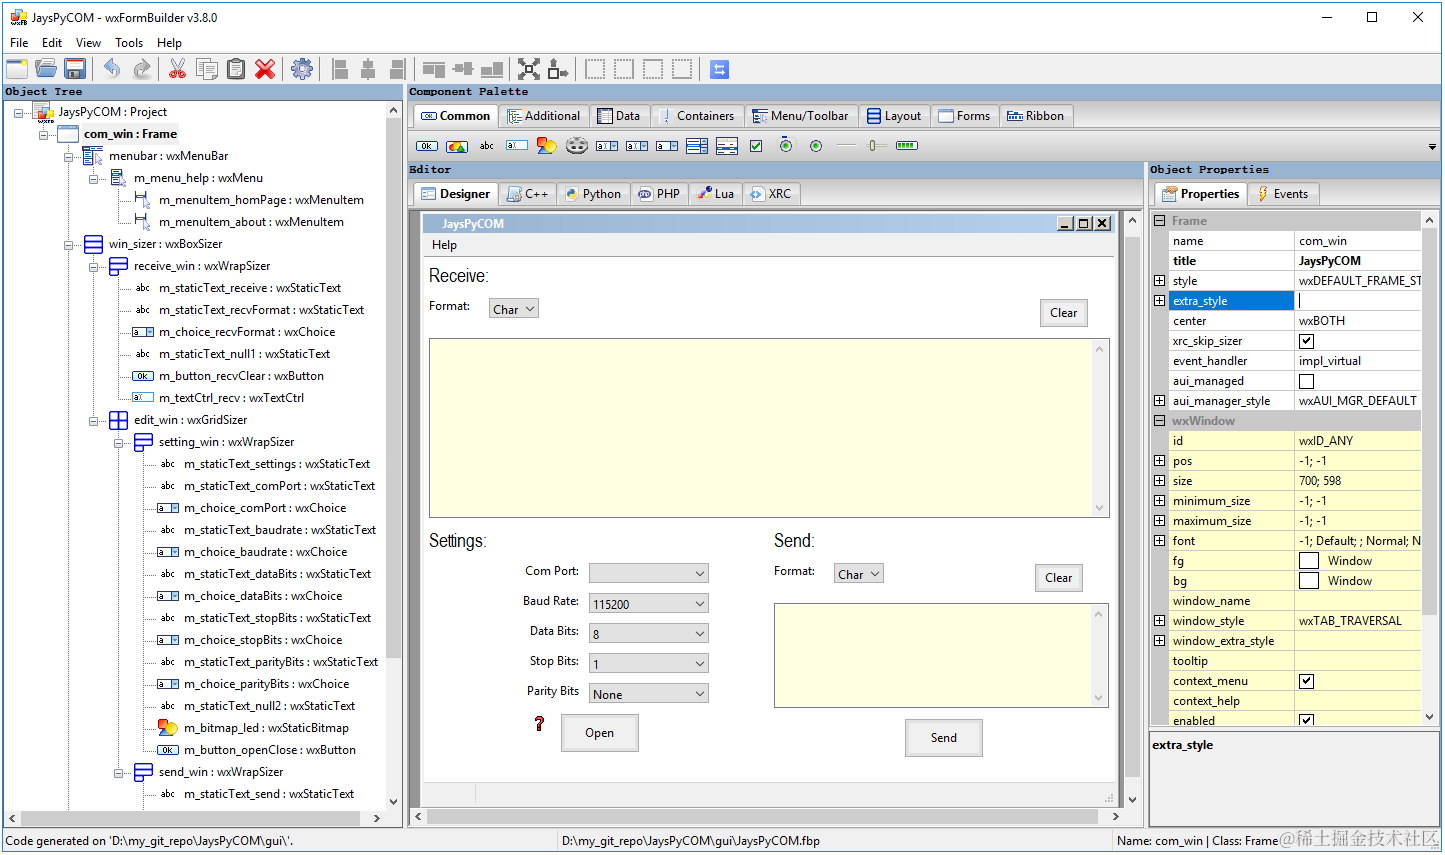Toggle the context_menu checkbox

[1306, 681]
